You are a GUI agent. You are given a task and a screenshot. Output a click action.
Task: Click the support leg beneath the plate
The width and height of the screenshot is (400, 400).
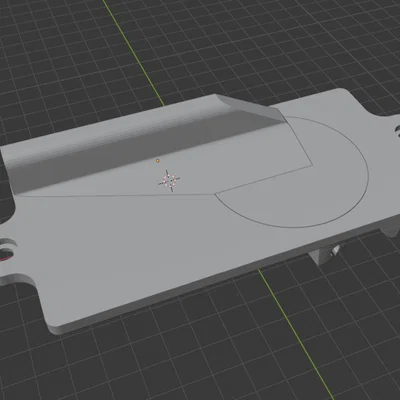pos(324,254)
